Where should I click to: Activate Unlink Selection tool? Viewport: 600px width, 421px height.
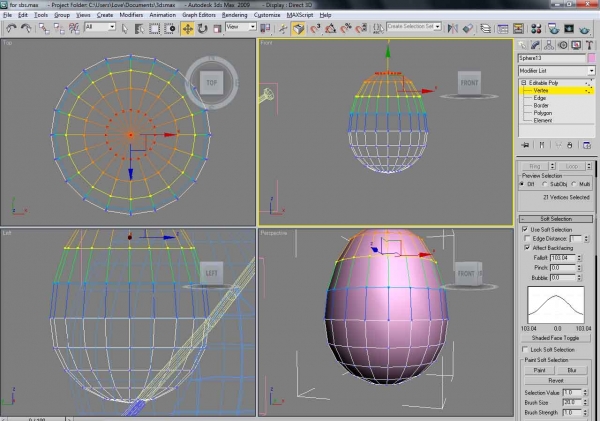59,28
